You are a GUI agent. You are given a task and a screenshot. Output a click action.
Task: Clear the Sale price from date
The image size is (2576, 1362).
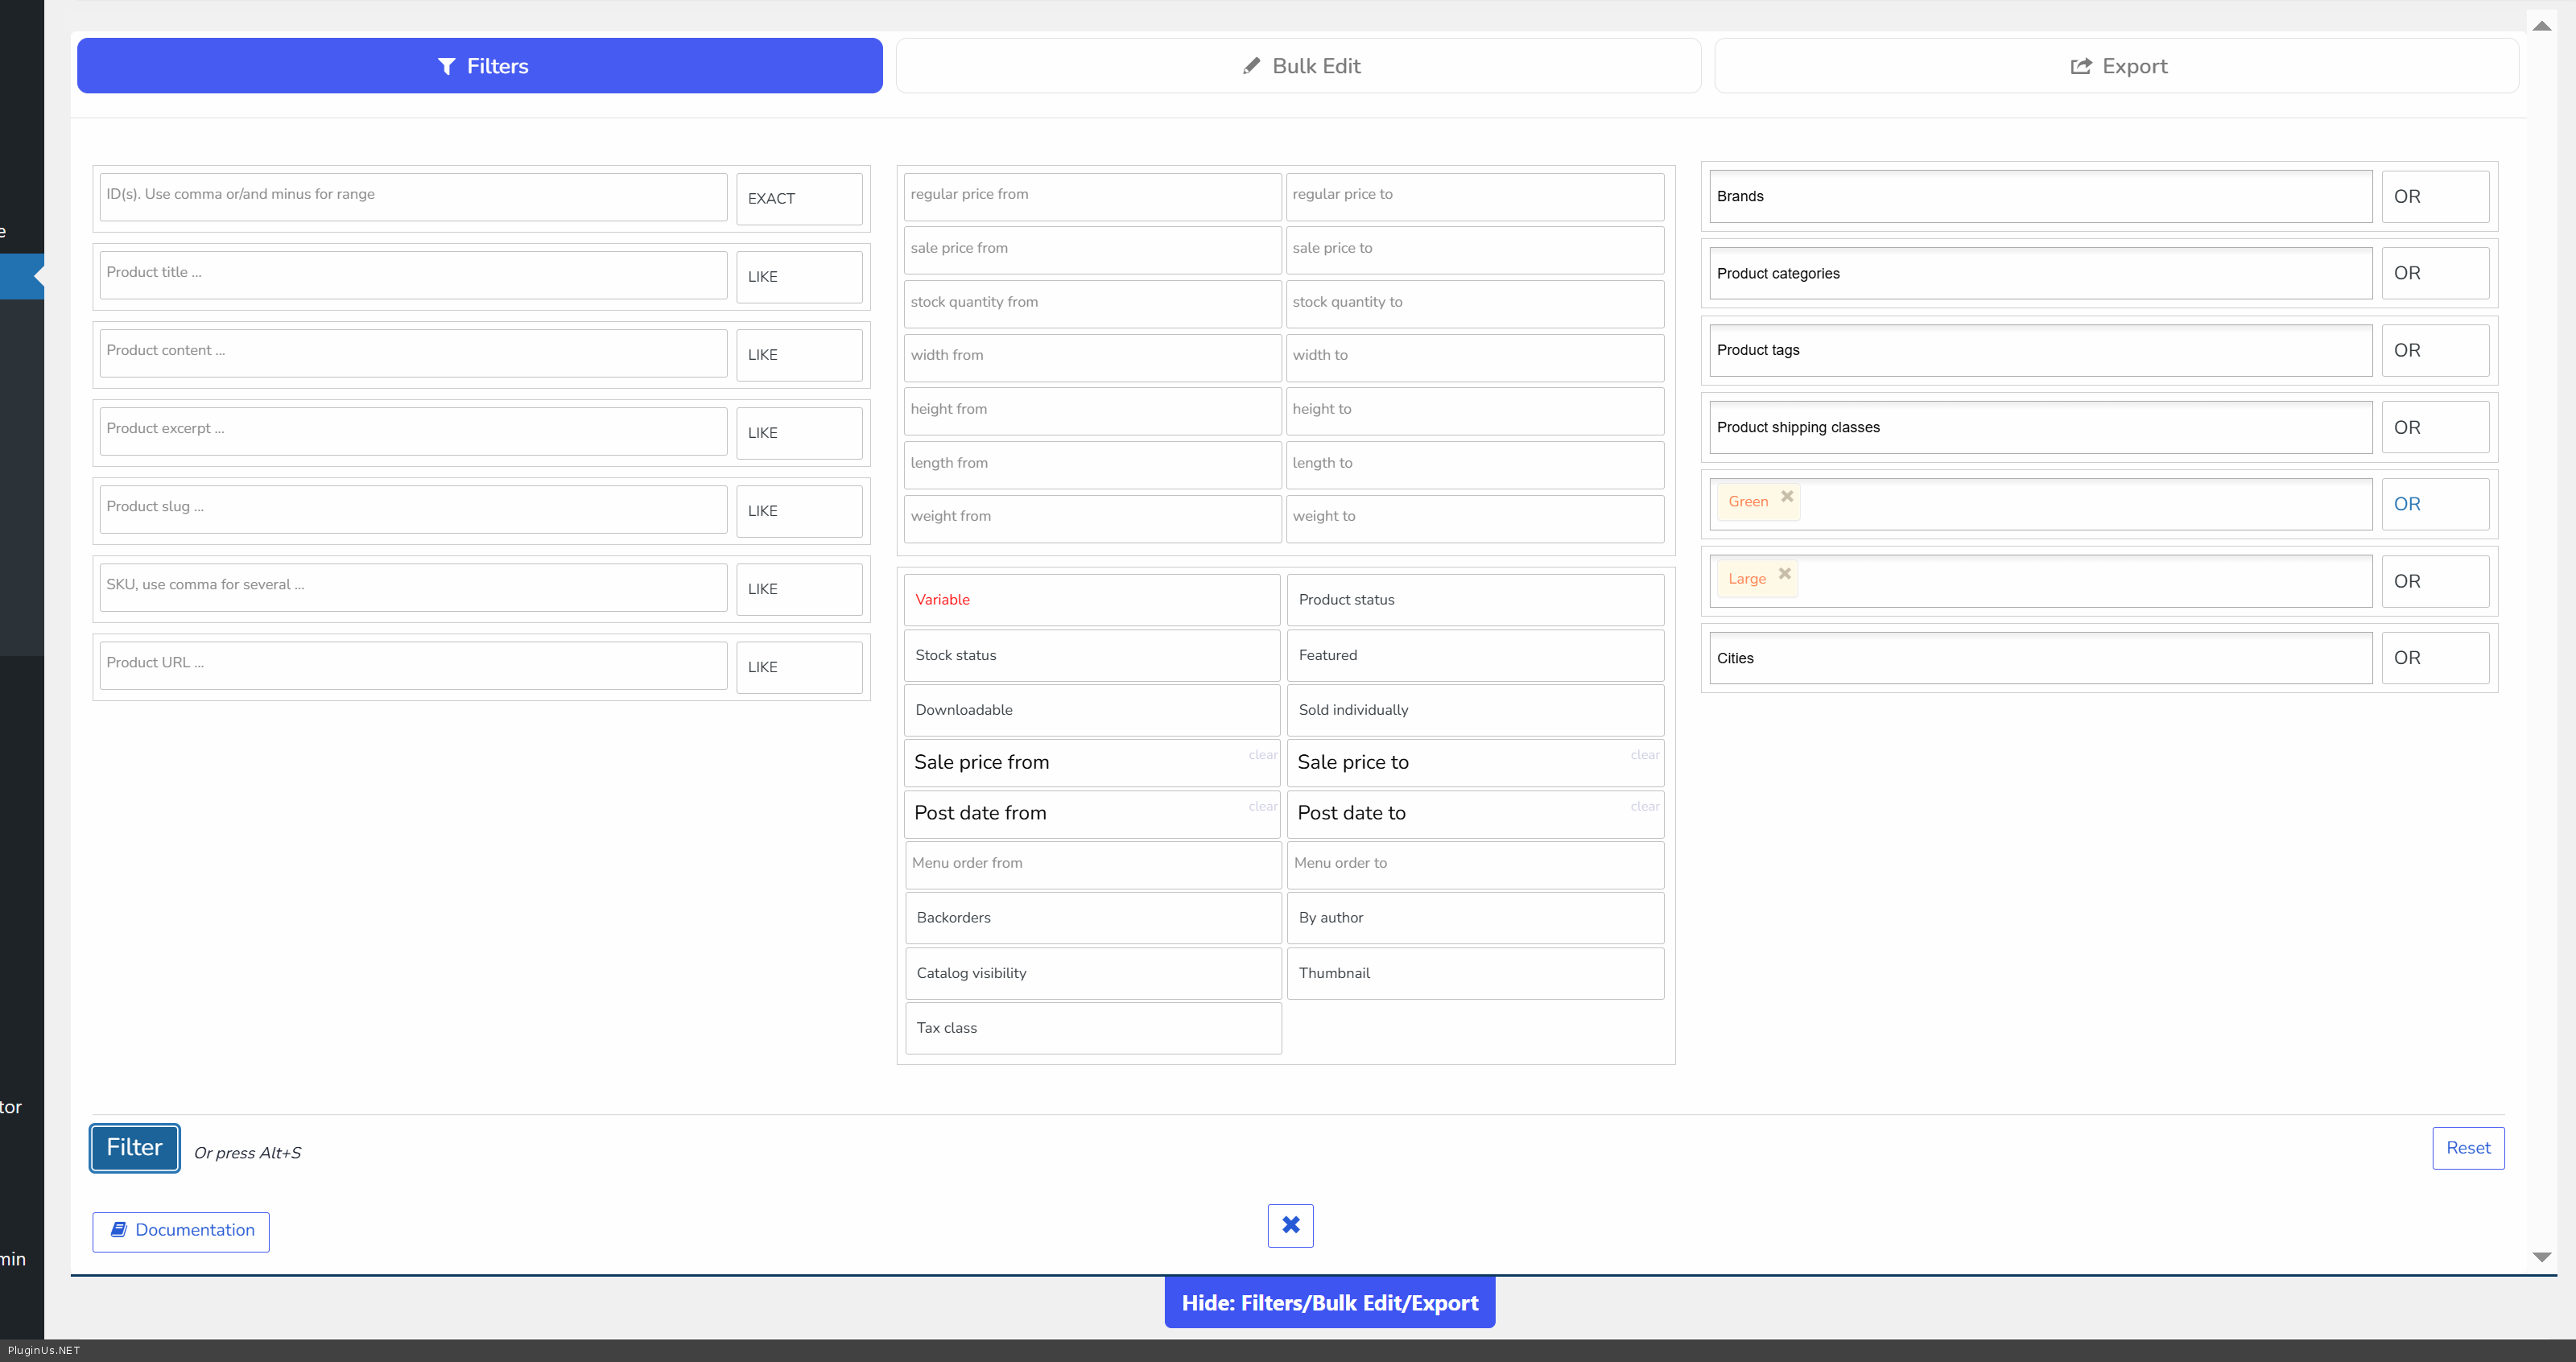[x=1262, y=755]
